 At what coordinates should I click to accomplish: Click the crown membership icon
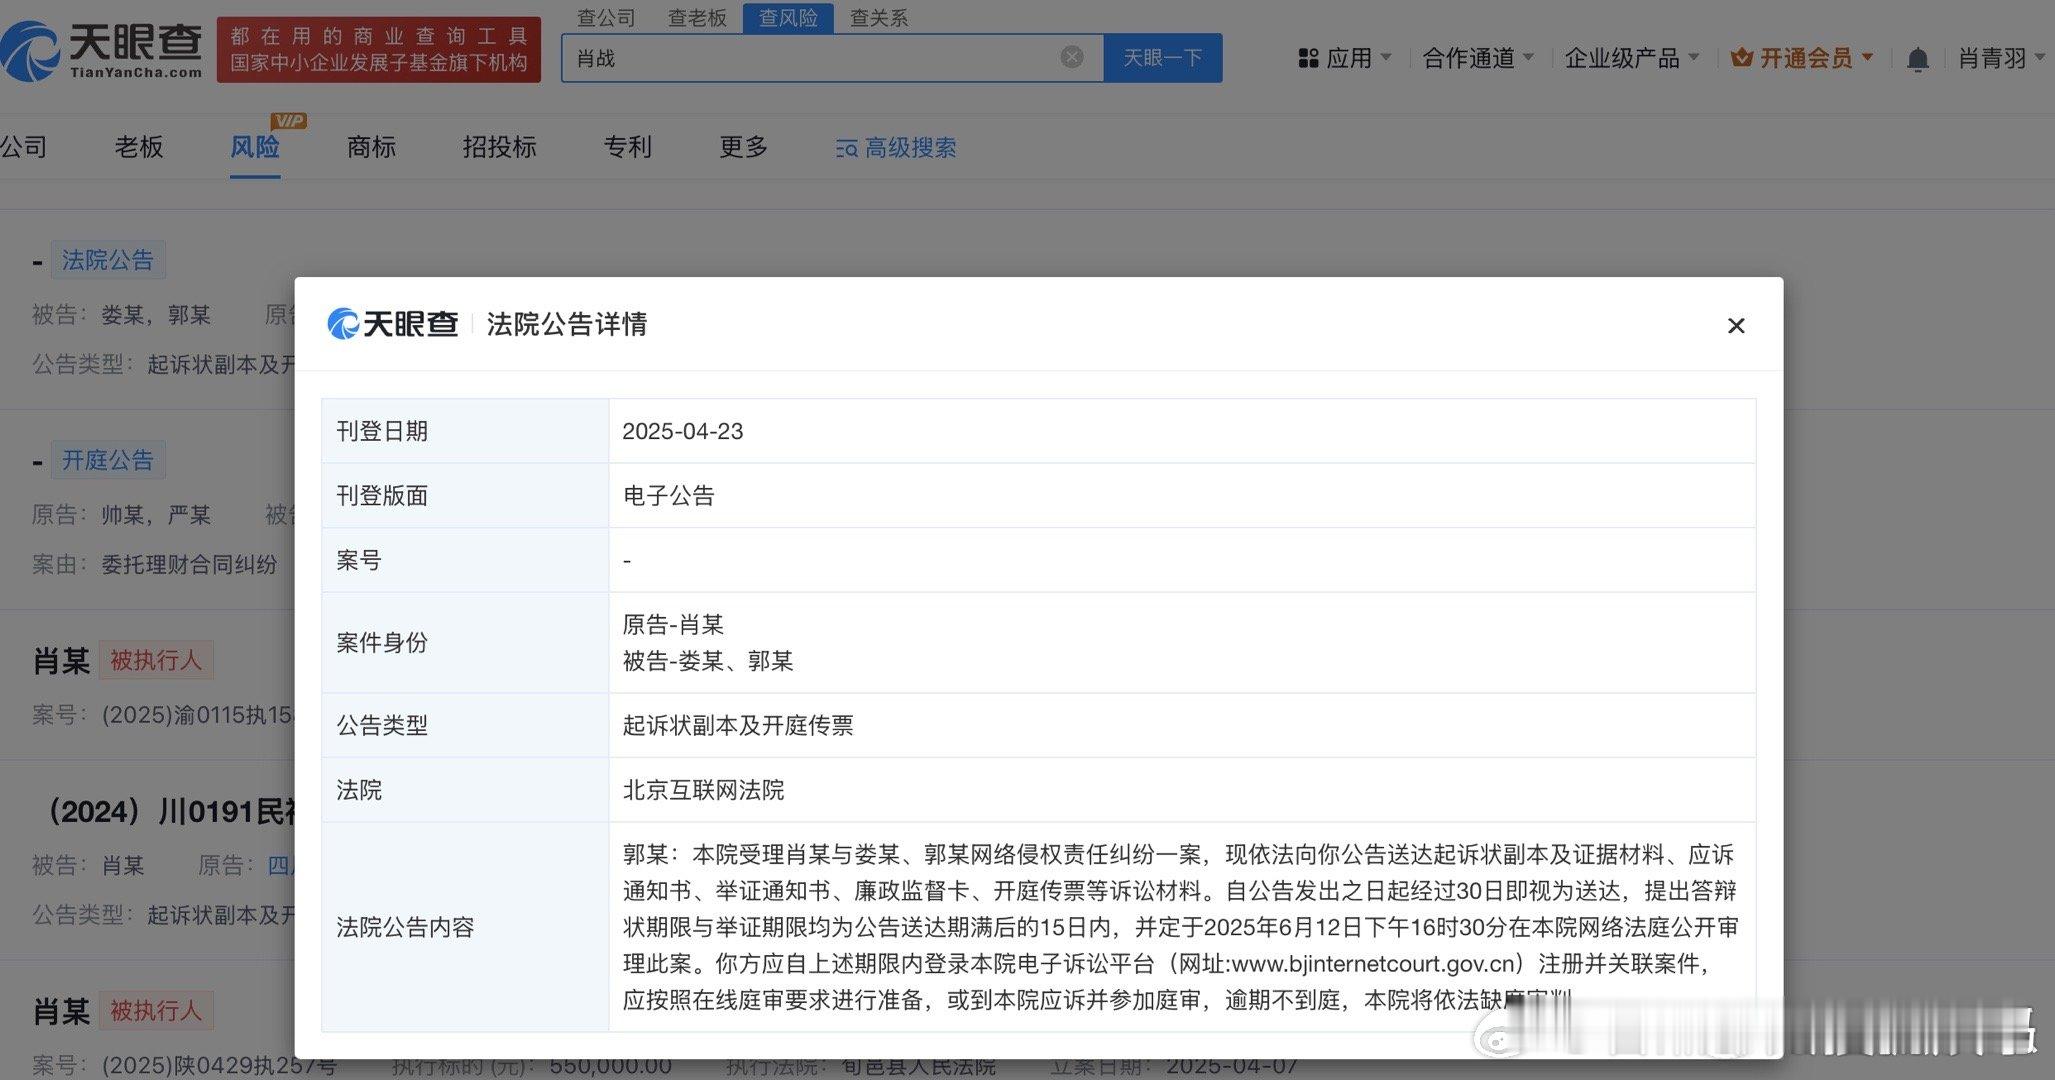pyautogui.click(x=1741, y=58)
